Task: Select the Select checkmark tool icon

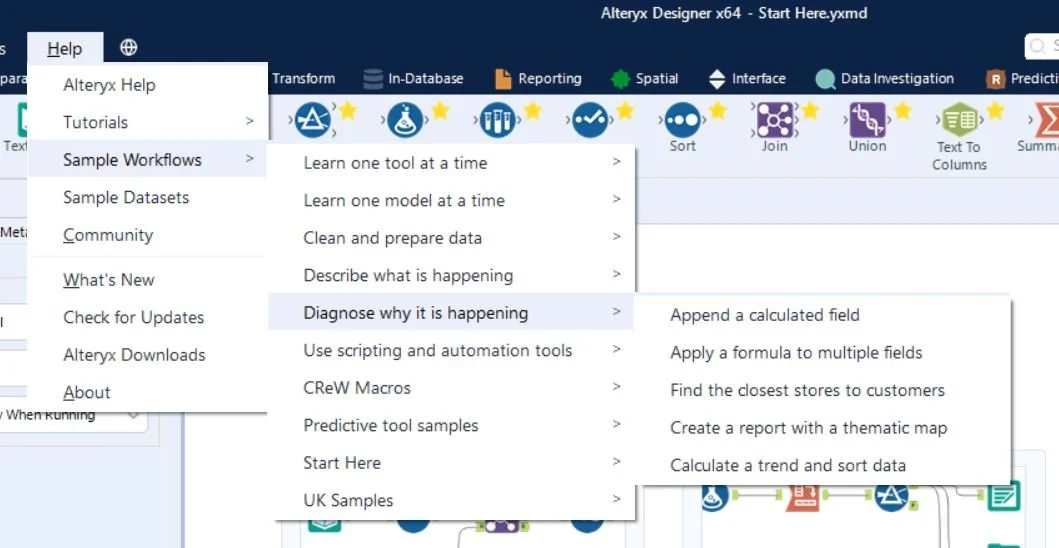Action: 590,120
